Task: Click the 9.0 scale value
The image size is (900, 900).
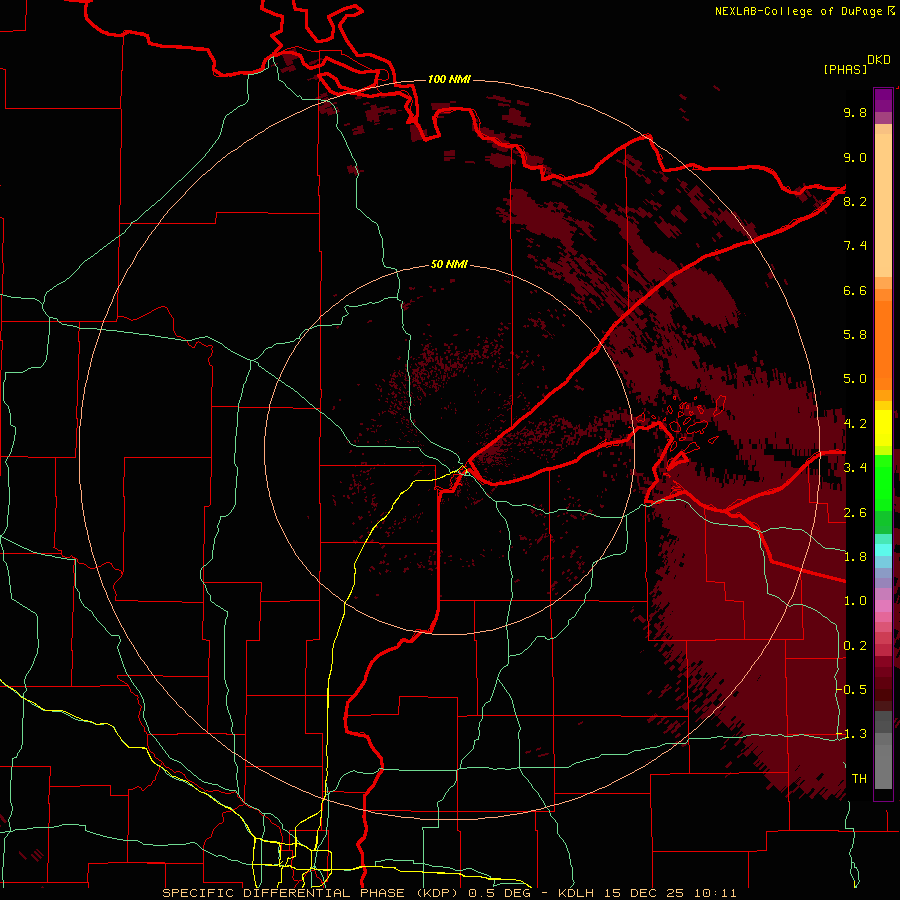Action: pyautogui.click(x=855, y=157)
